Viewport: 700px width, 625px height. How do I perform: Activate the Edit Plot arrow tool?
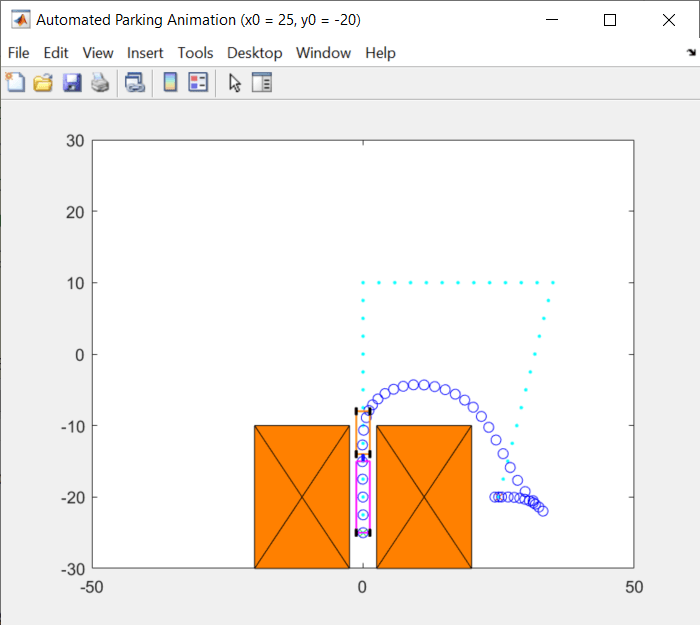pyautogui.click(x=234, y=83)
